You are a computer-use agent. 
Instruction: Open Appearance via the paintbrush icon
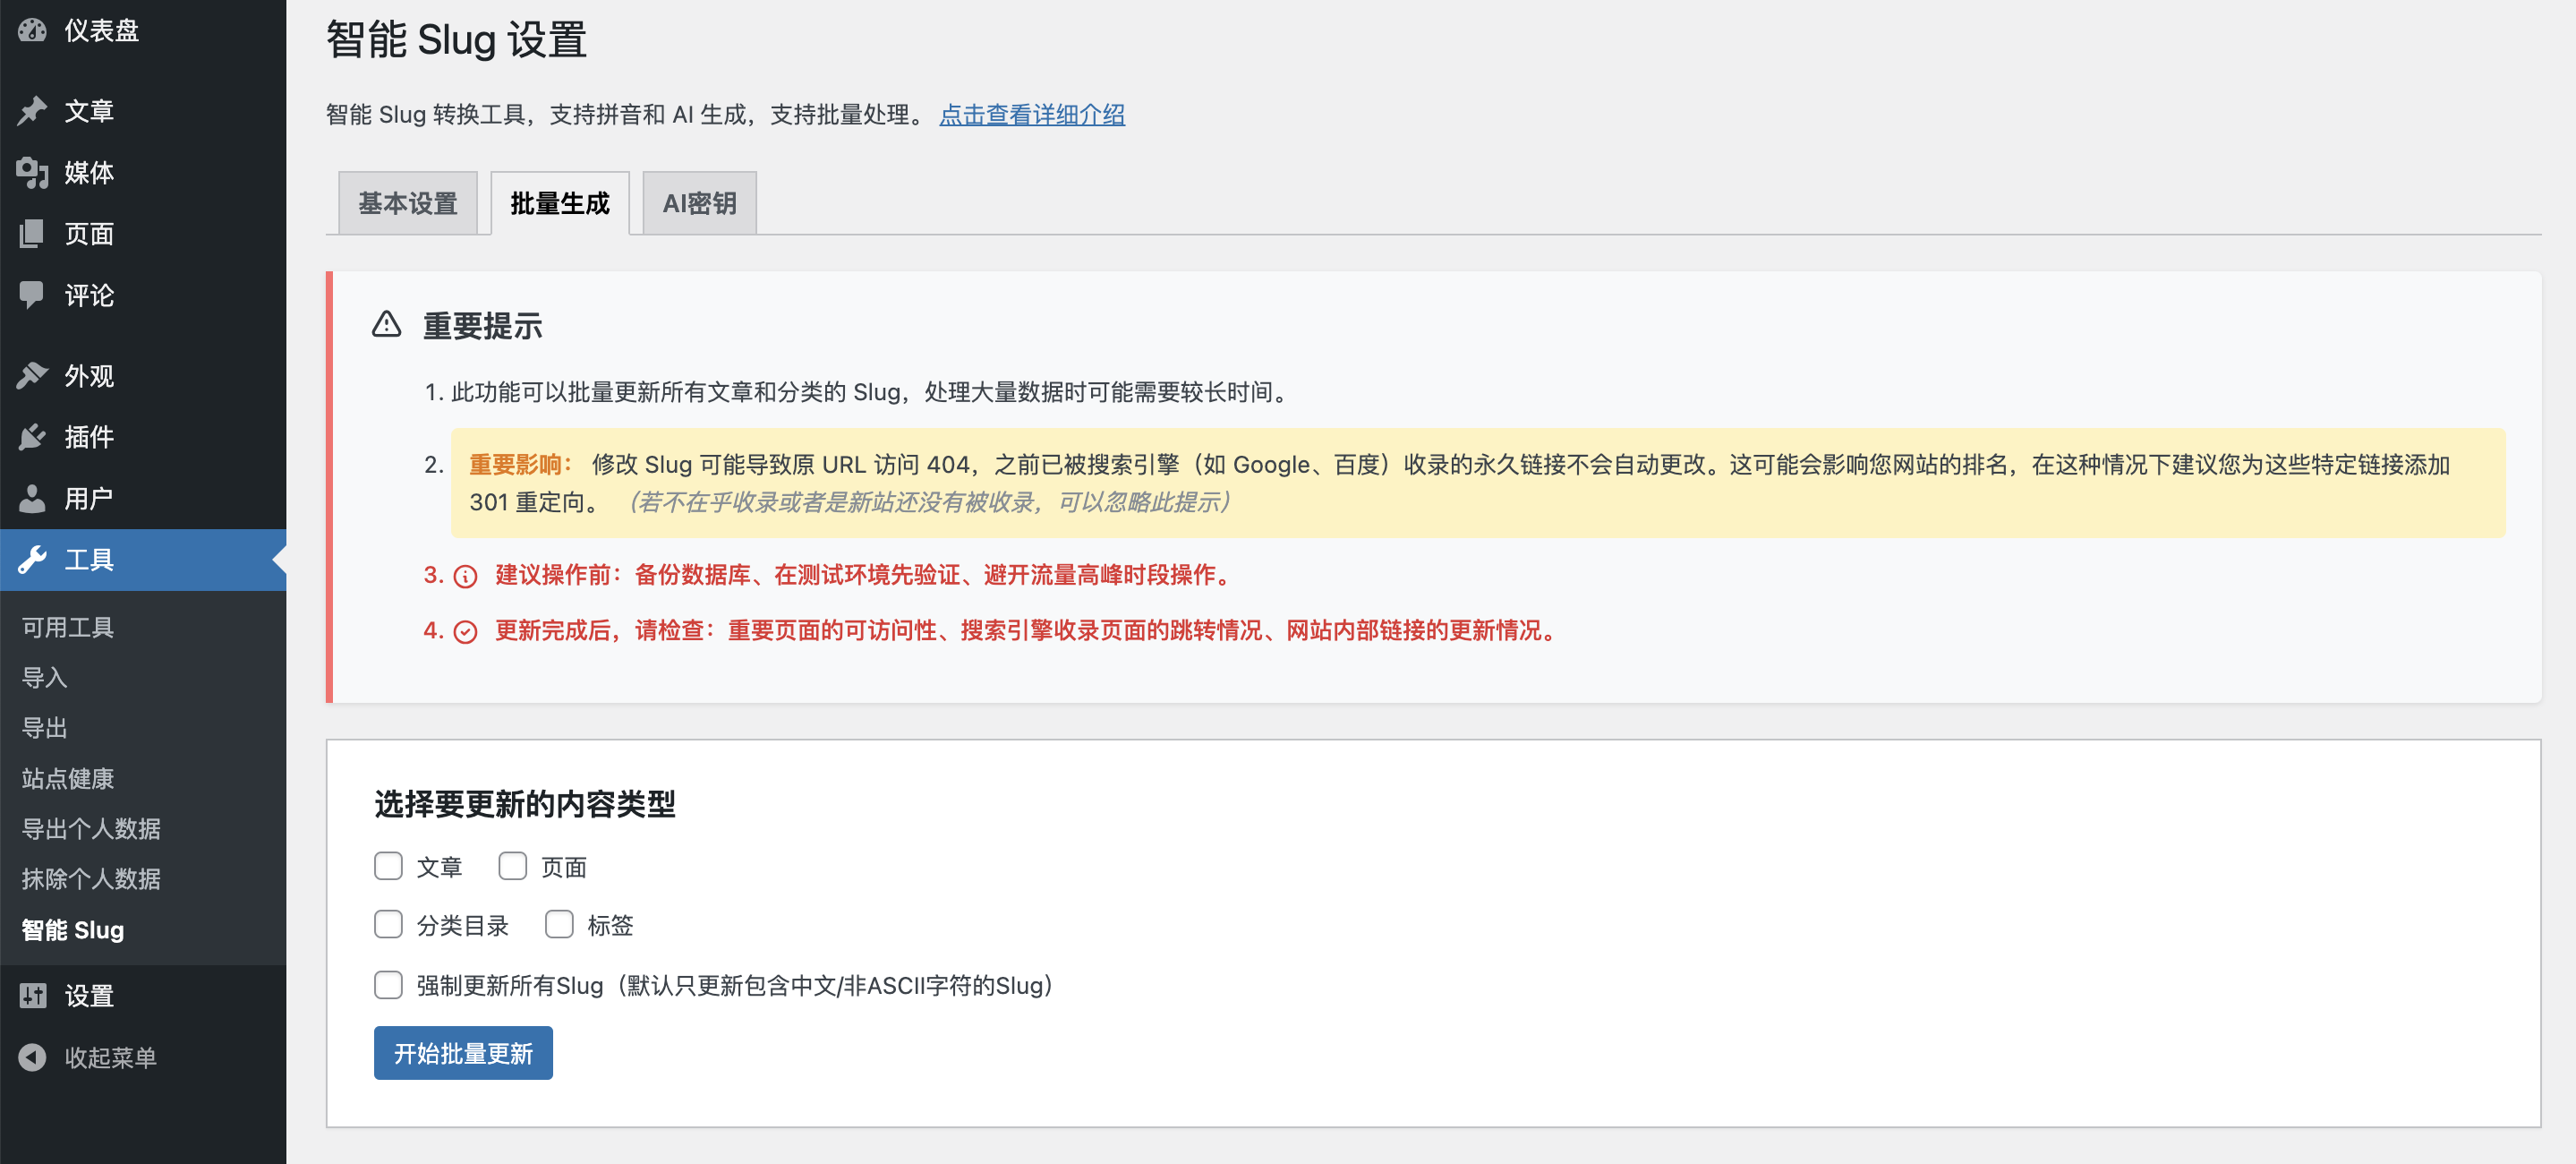pyautogui.click(x=32, y=376)
